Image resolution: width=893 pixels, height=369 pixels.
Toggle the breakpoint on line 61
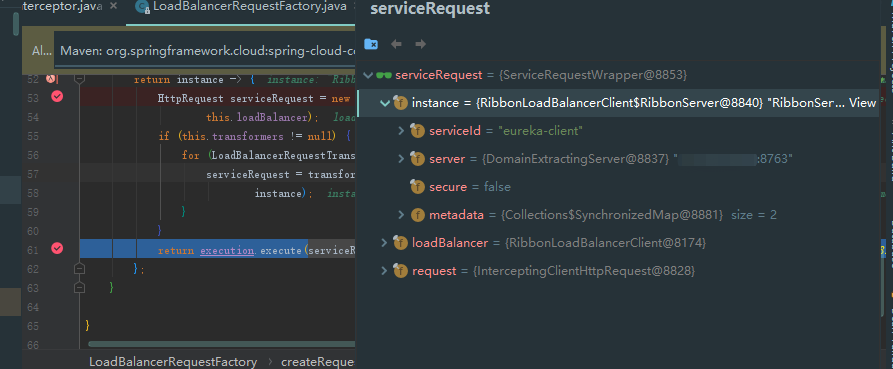coord(57,248)
